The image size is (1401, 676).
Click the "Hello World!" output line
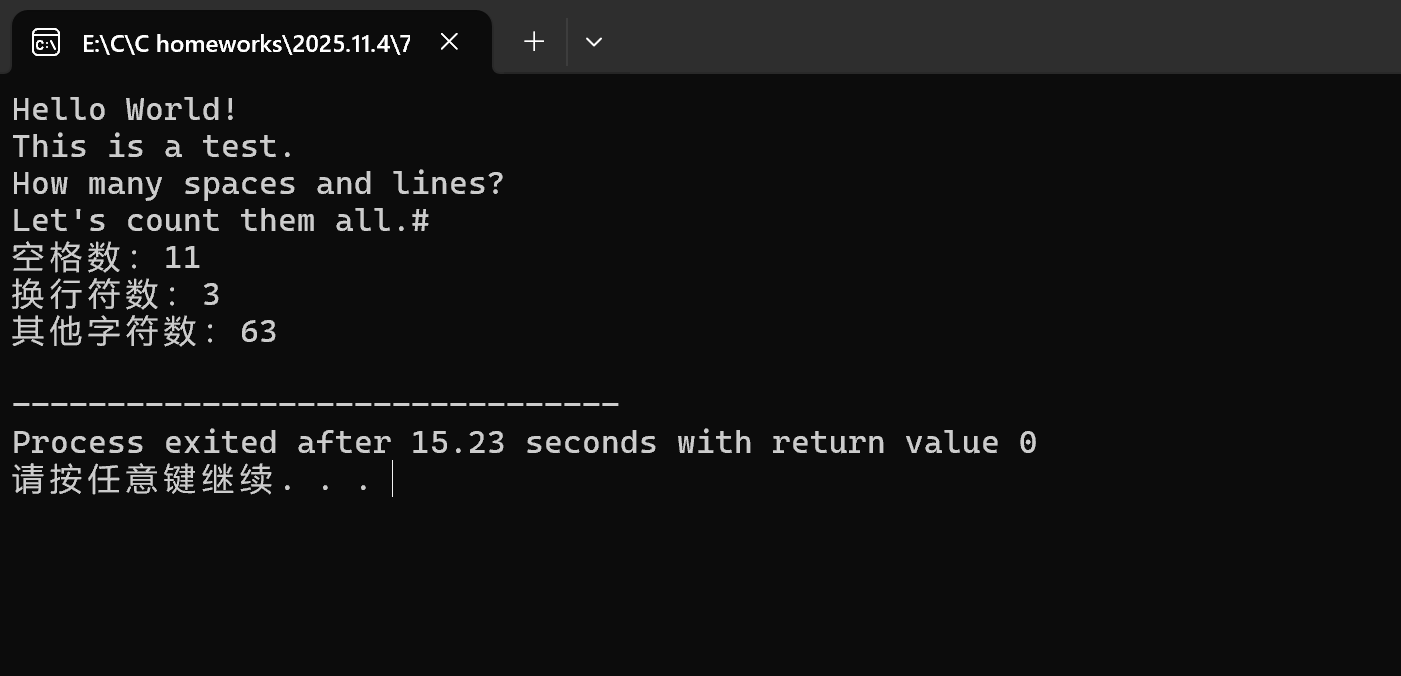pyautogui.click(x=125, y=109)
